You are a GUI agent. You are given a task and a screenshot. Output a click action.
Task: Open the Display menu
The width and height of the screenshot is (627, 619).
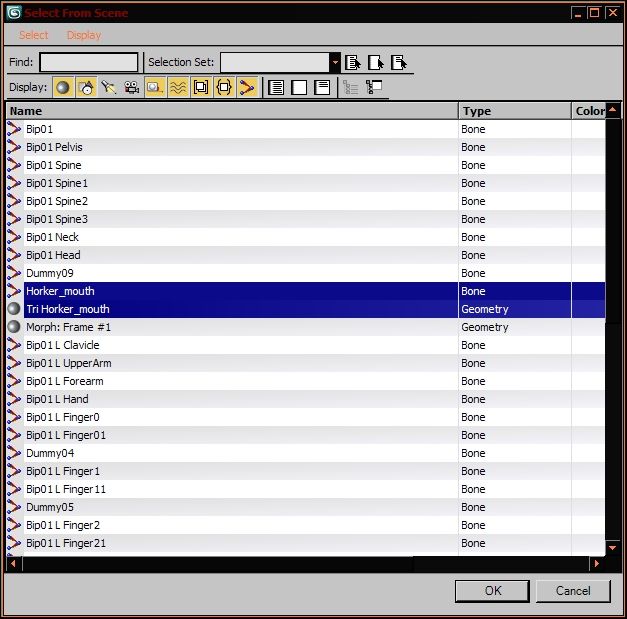point(84,35)
